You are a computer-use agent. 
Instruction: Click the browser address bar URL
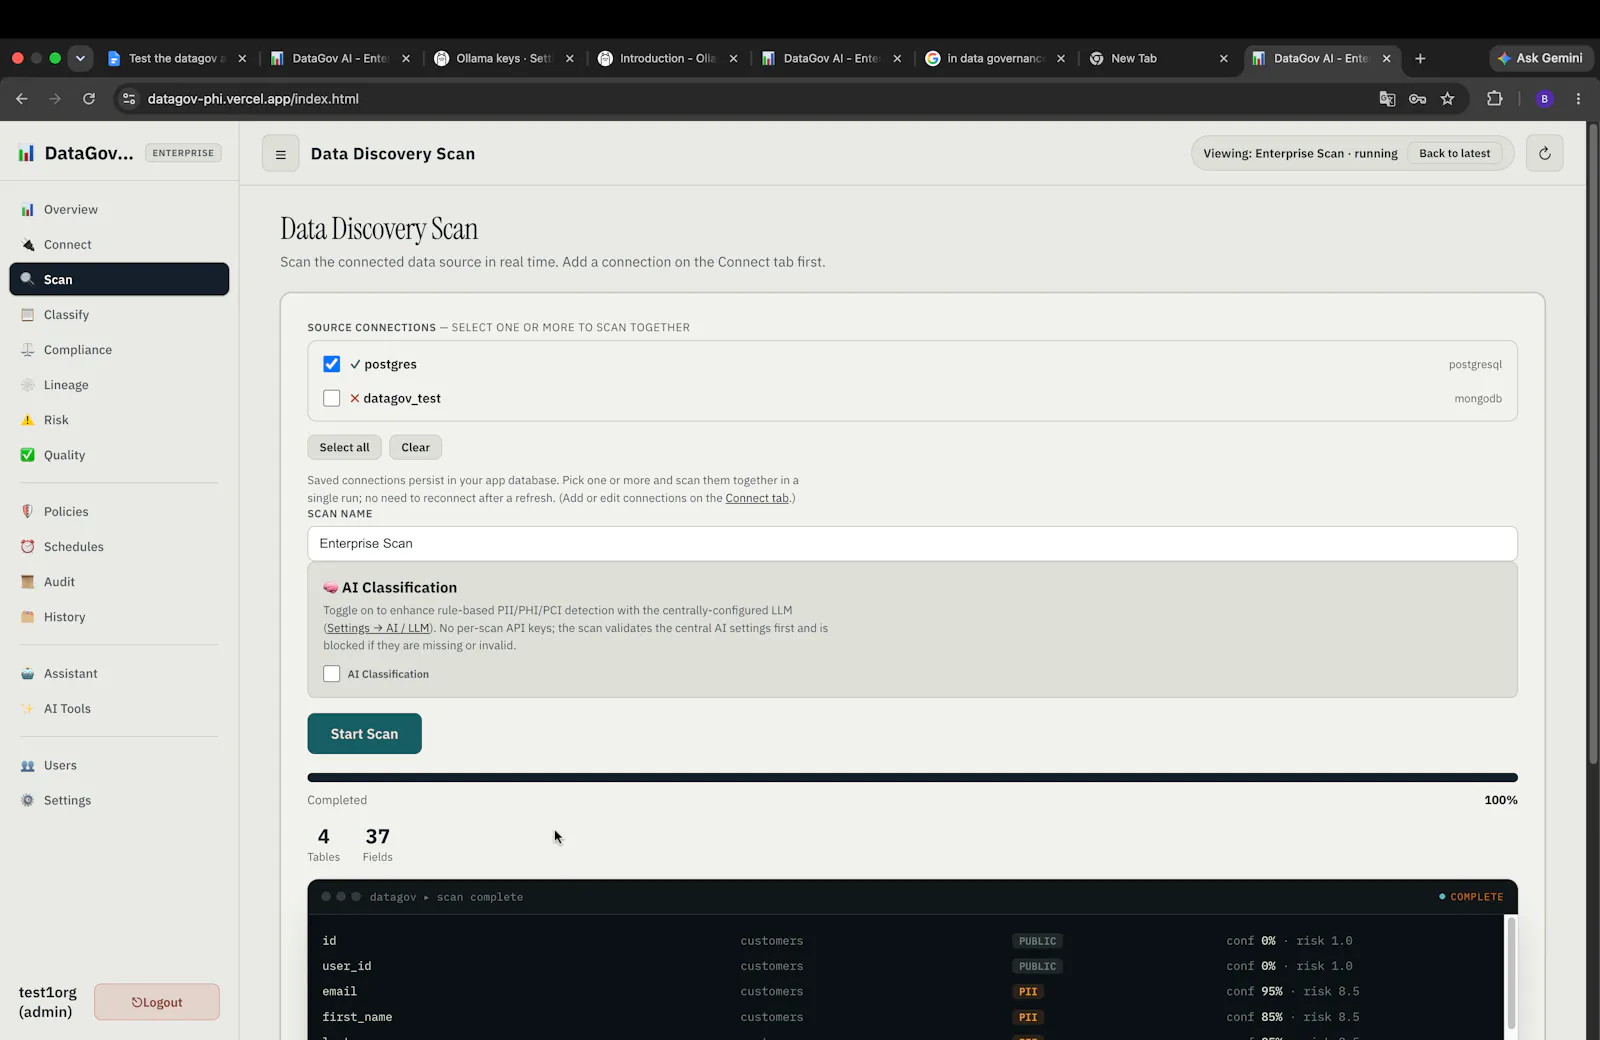[253, 99]
